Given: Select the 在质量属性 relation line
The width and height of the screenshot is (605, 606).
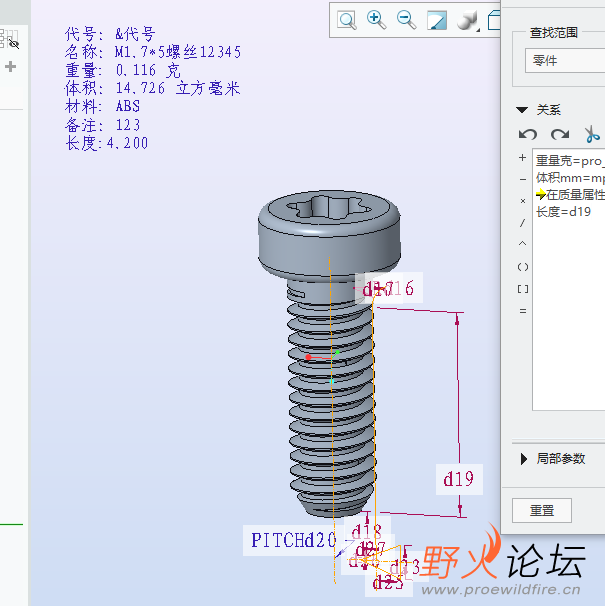Looking at the screenshot, I should click(x=569, y=195).
